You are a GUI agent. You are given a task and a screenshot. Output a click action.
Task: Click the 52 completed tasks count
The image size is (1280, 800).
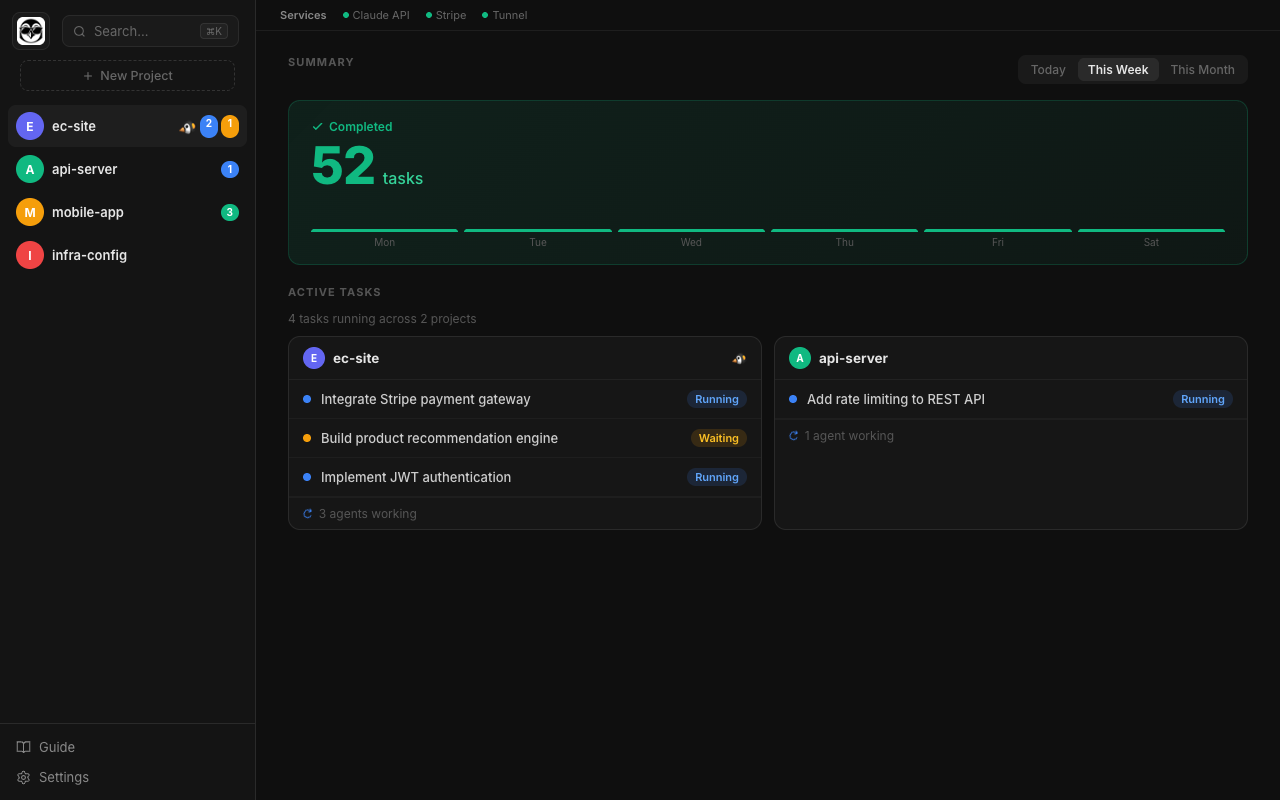coord(343,166)
